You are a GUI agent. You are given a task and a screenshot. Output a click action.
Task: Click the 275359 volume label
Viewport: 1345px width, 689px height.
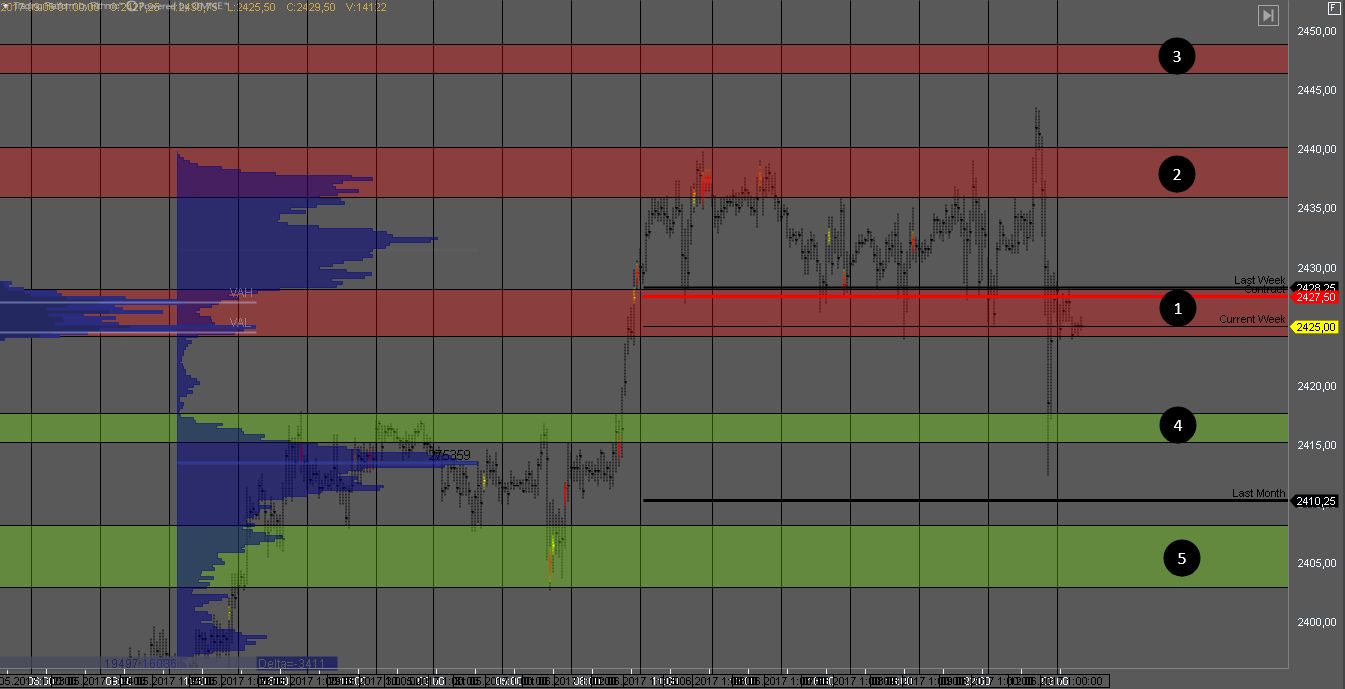(x=449, y=454)
